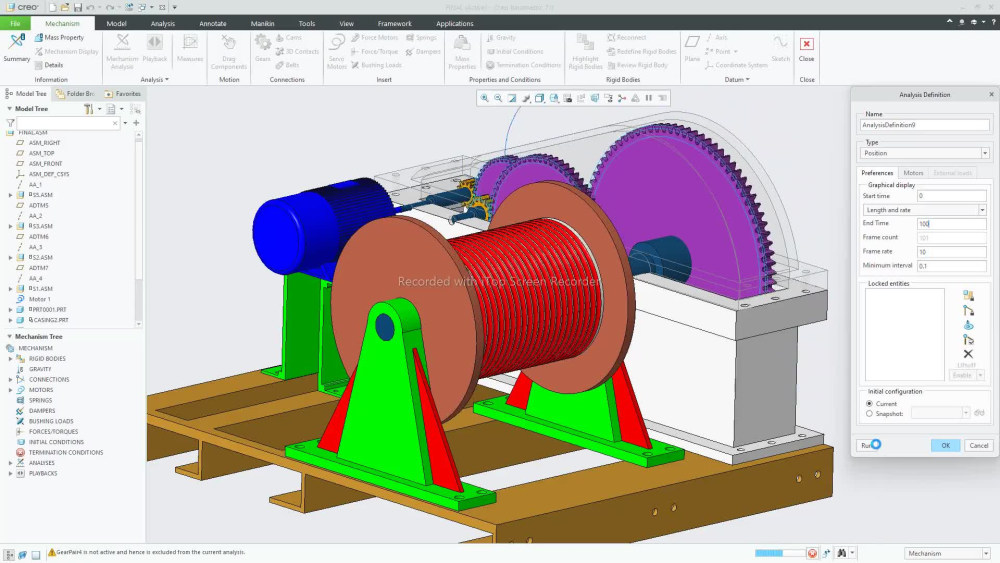This screenshot has height=563, width=1000.
Task: Click the Frame rate input field
Action: coord(952,252)
